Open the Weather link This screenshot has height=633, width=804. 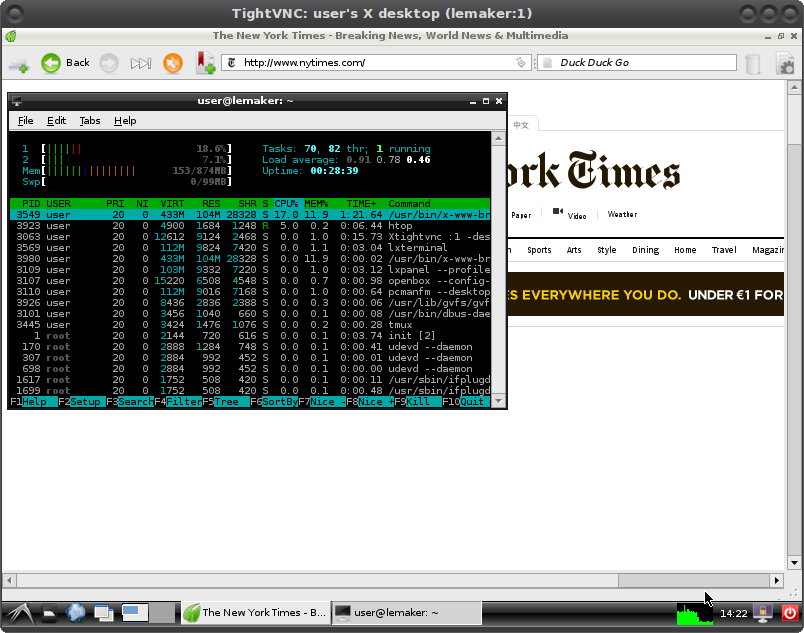622,214
